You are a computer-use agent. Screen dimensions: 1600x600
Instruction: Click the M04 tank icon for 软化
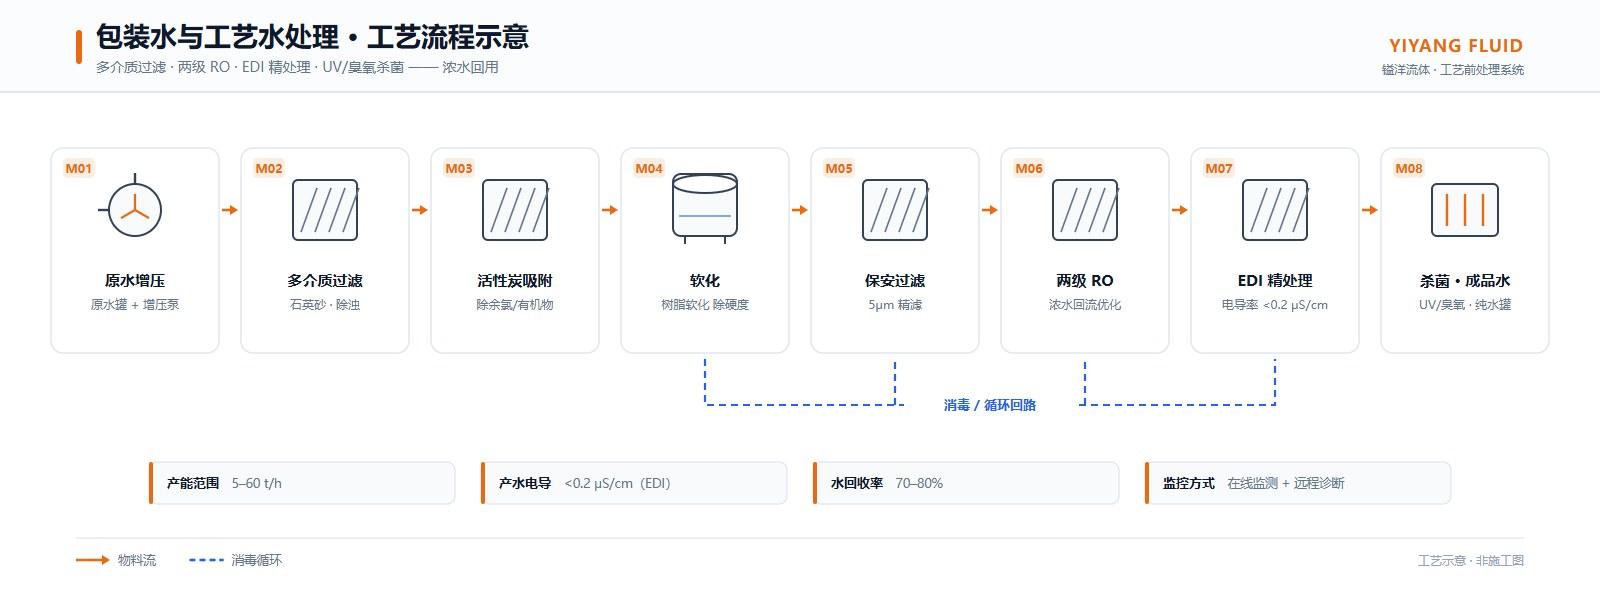pos(705,209)
